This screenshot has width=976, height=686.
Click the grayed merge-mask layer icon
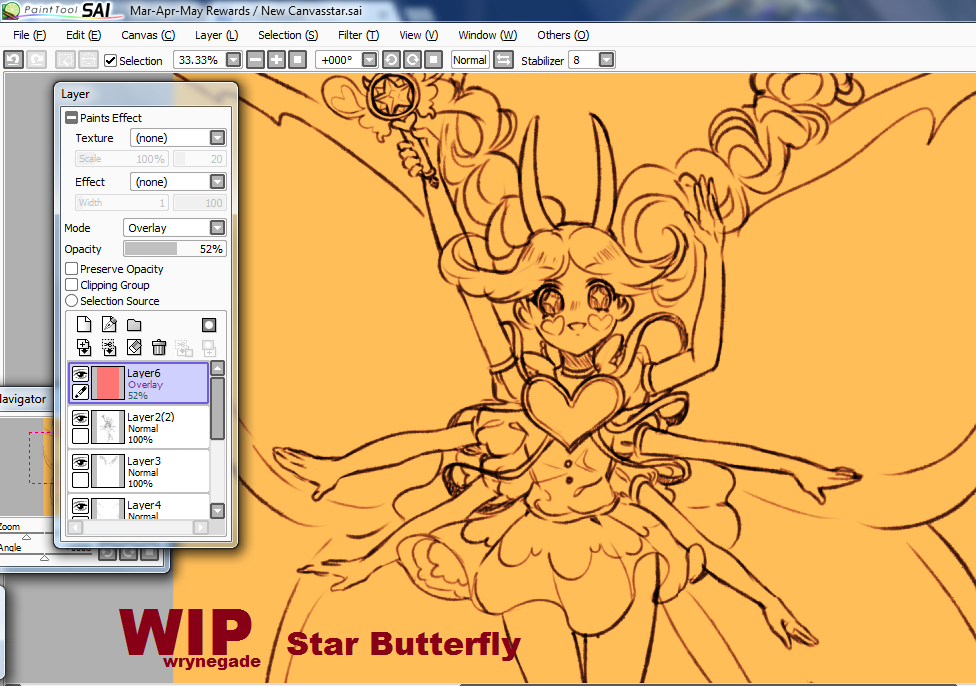(x=209, y=347)
